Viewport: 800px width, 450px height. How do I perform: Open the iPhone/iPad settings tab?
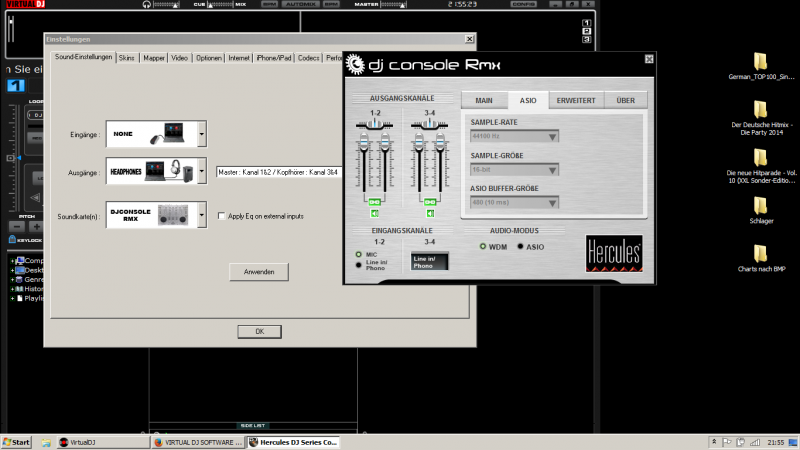[273, 58]
